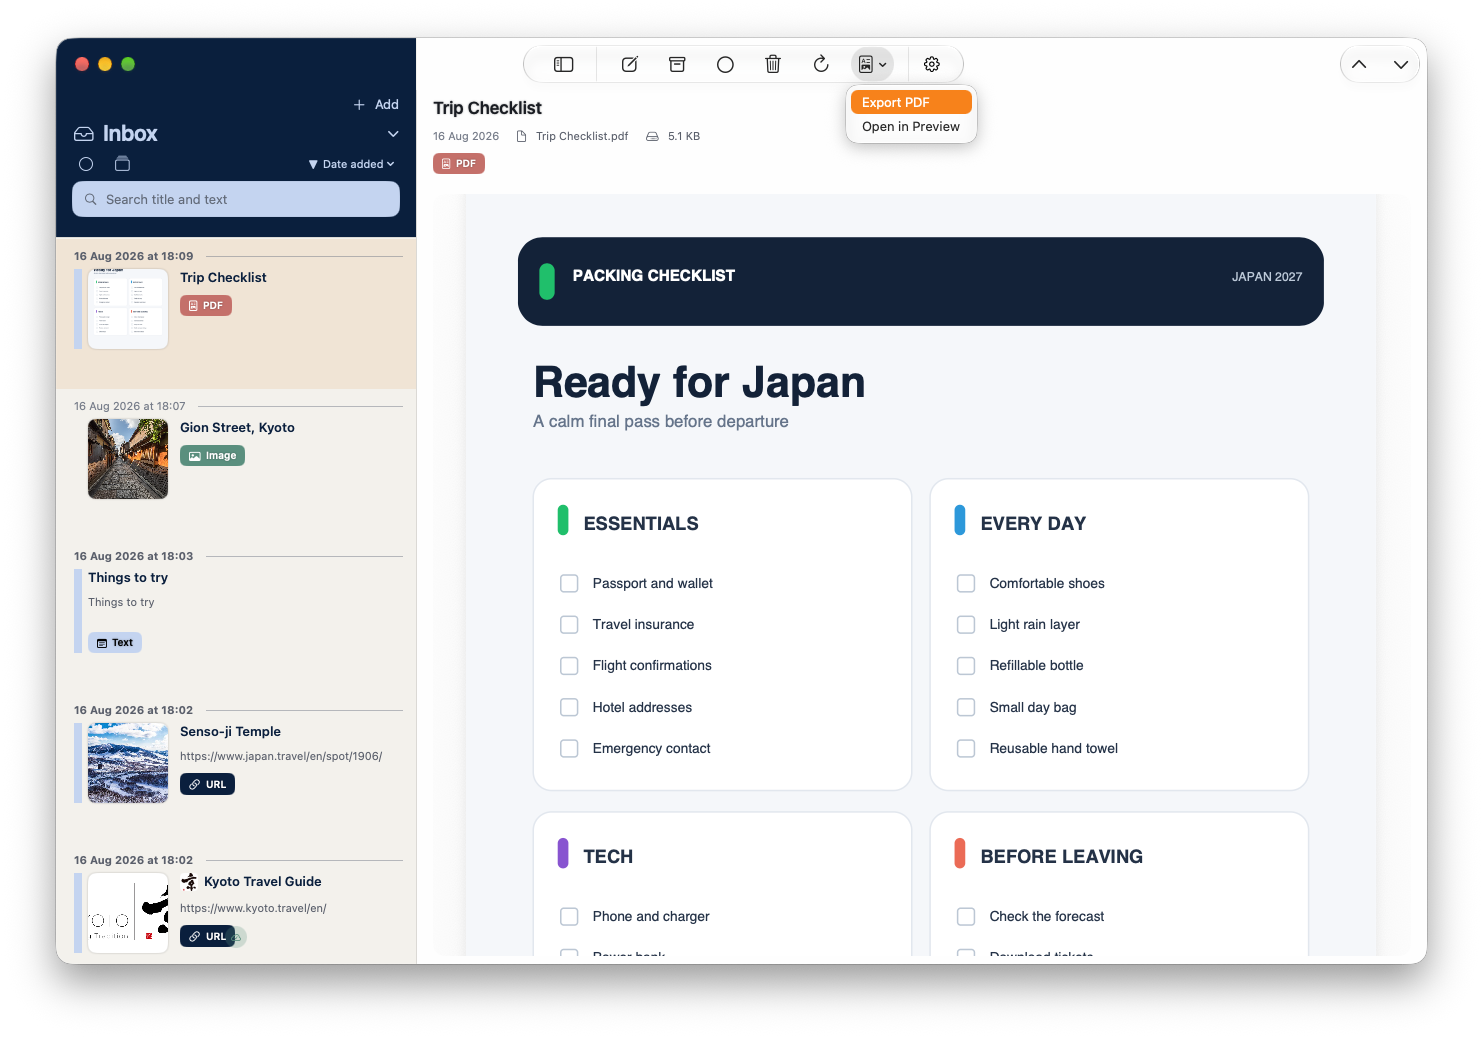Open the japan.travel spot link

[x=281, y=756]
